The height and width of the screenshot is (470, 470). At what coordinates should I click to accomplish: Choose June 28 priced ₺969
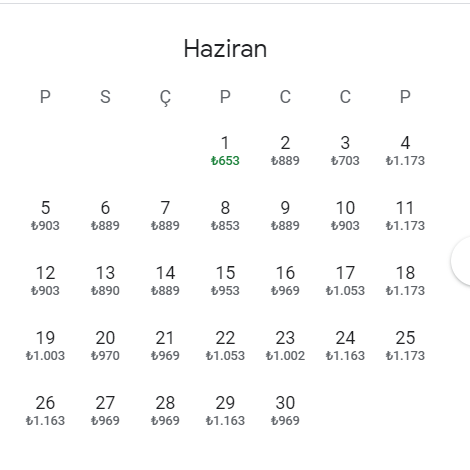coord(165,411)
